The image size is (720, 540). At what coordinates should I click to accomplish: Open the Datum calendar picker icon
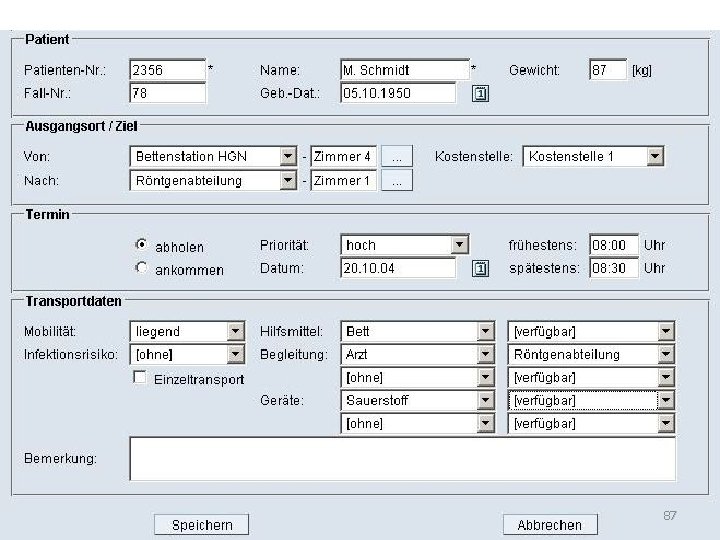tap(480, 269)
